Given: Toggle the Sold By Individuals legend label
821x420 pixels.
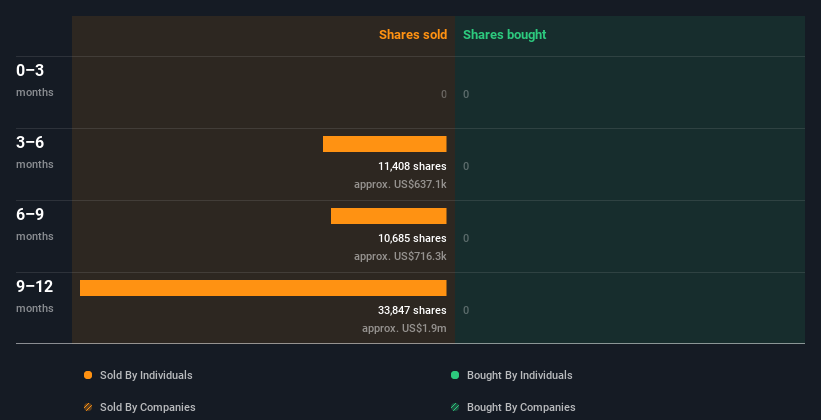Looking at the screenshot, I should [146, 375].
